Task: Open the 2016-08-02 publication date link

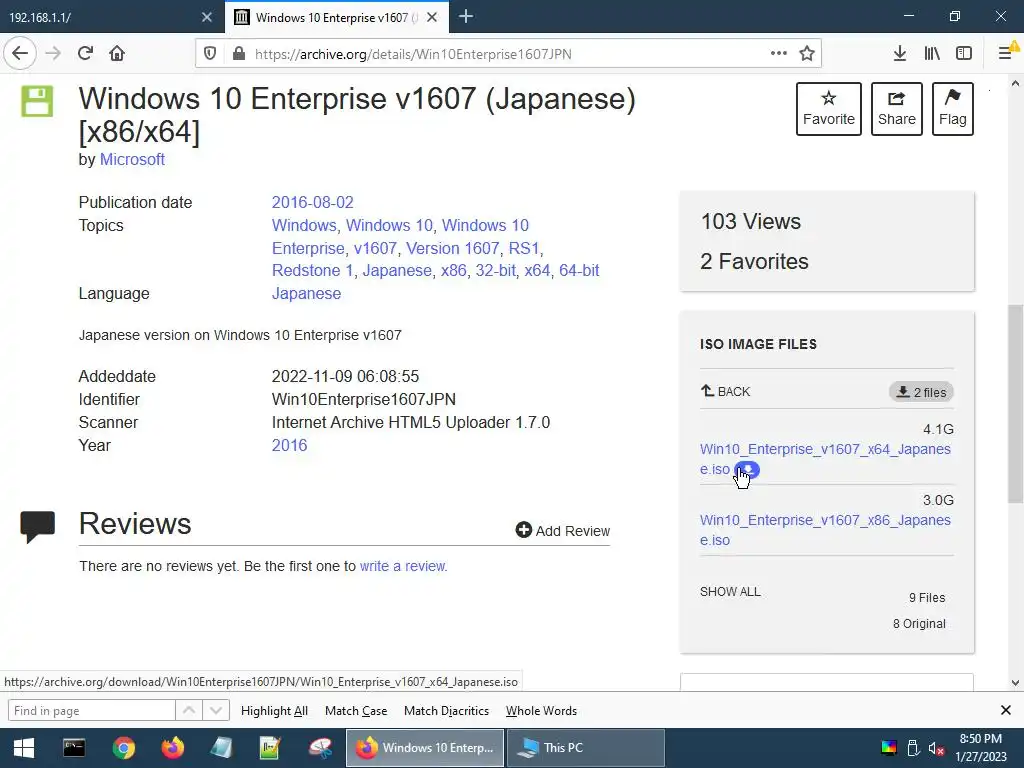Action: point(312,202)
